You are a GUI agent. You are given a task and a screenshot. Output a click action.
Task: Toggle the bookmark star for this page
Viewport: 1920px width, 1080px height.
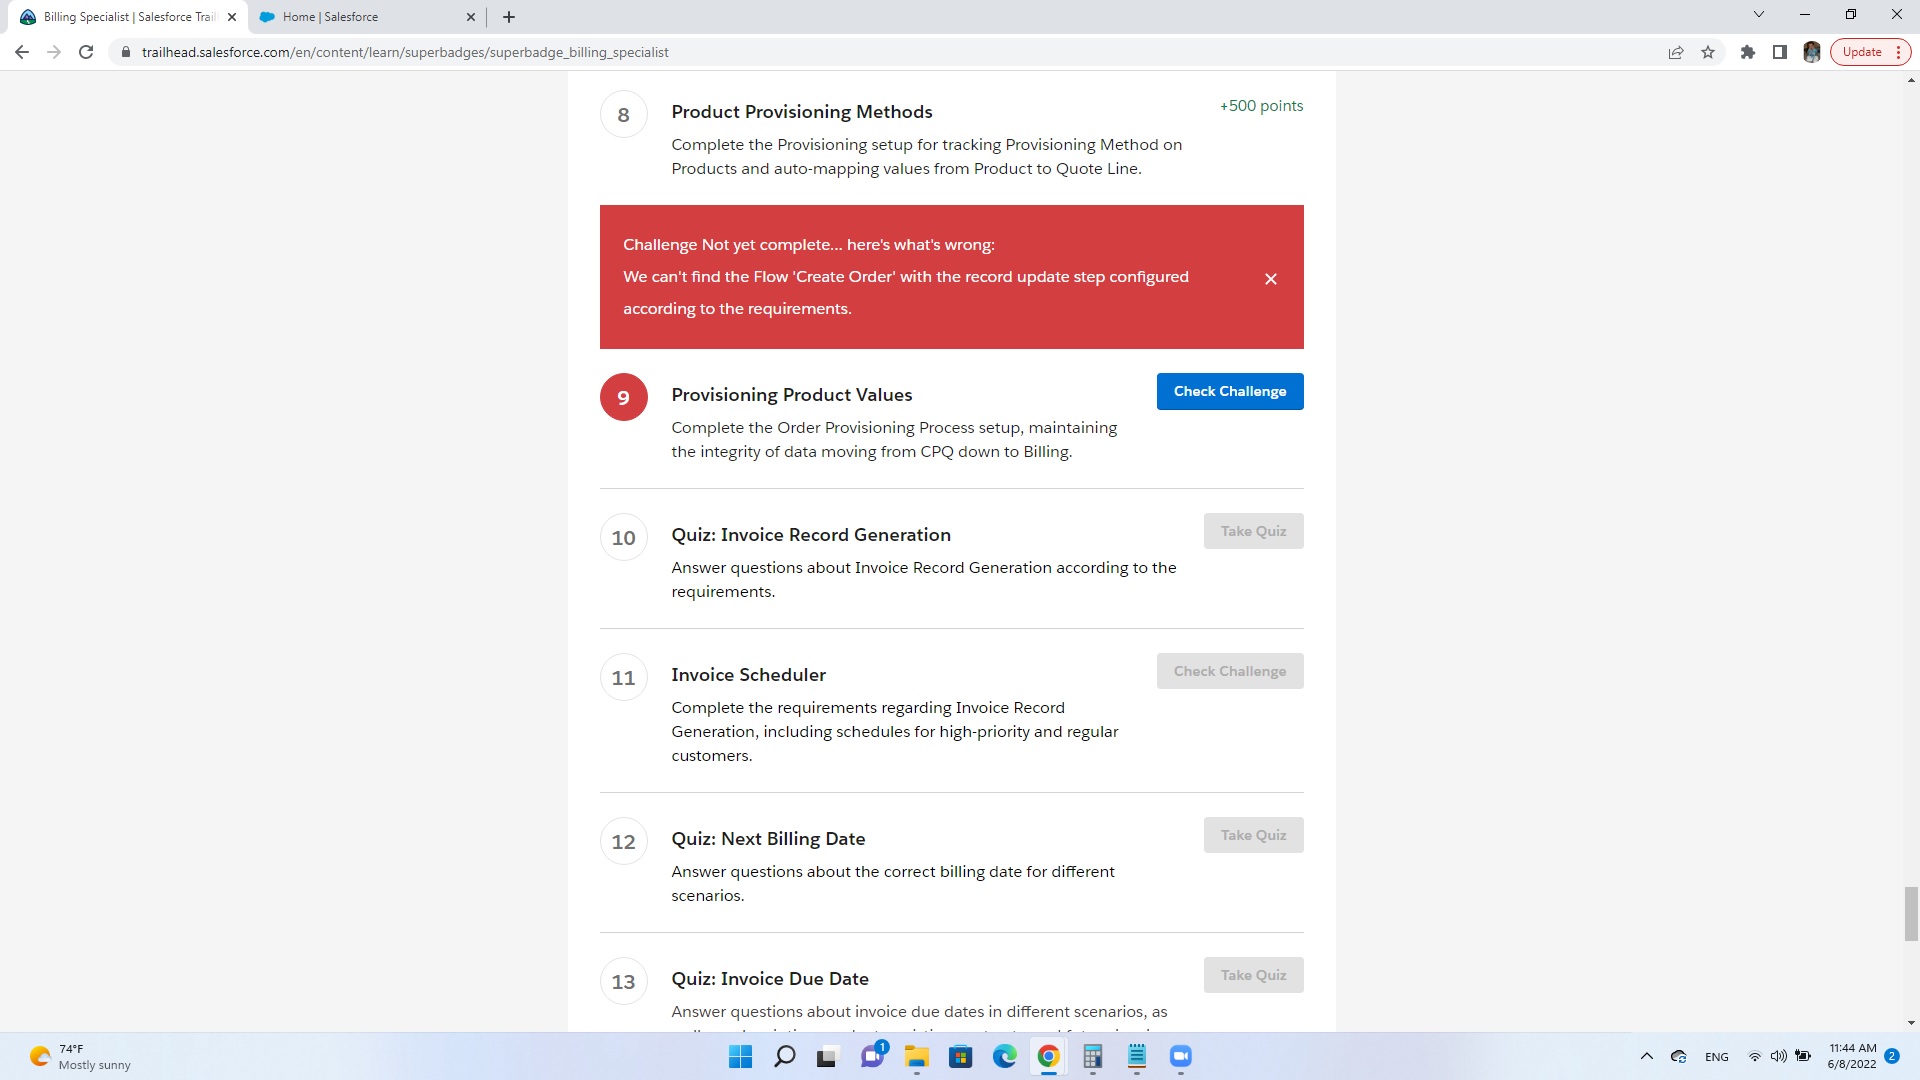[x=1708, y=52]
